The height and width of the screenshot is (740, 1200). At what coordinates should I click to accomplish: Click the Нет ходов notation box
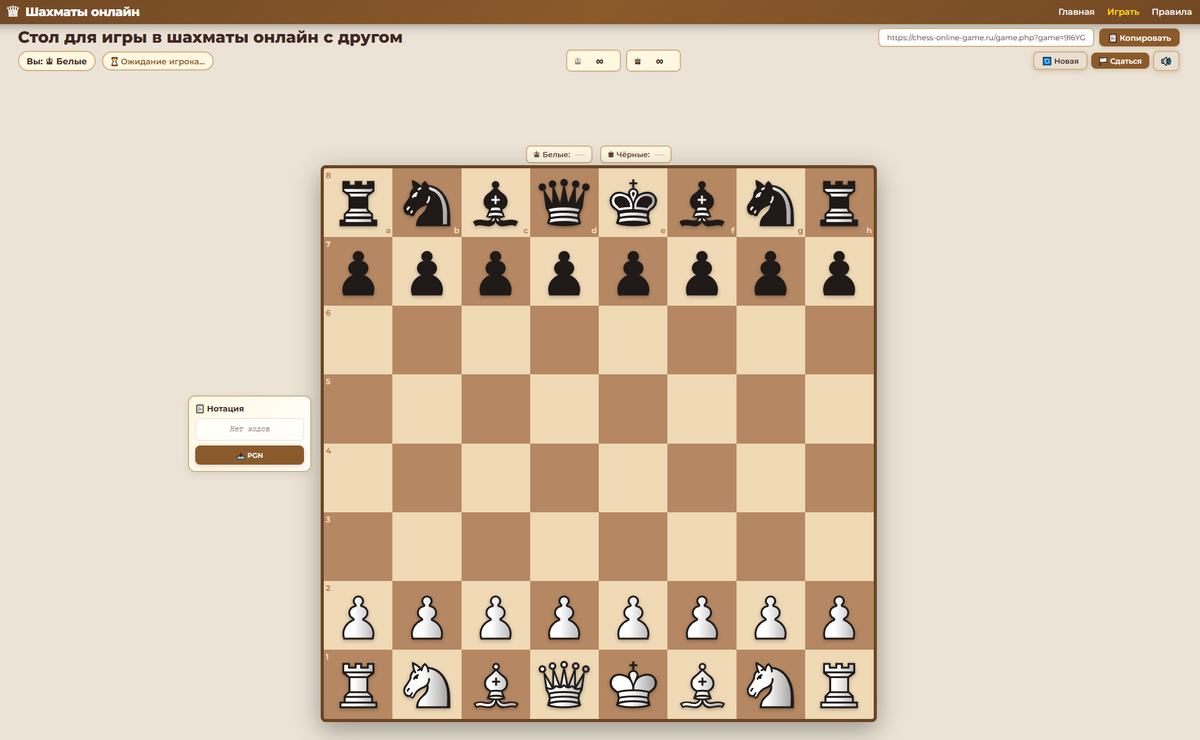click(249, 429)
